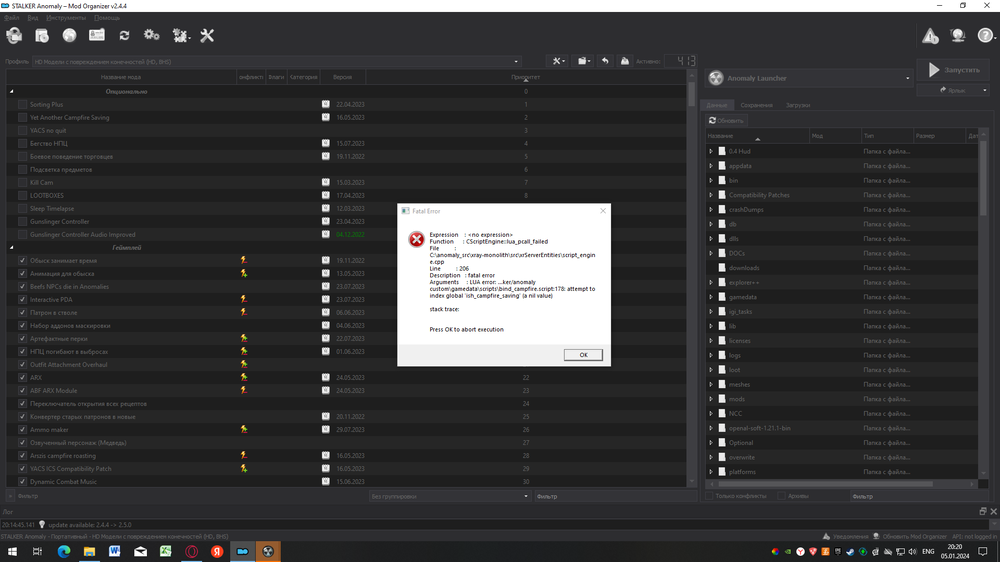Open the Anomaly Launcher executable dropdown

click(809, 78)
